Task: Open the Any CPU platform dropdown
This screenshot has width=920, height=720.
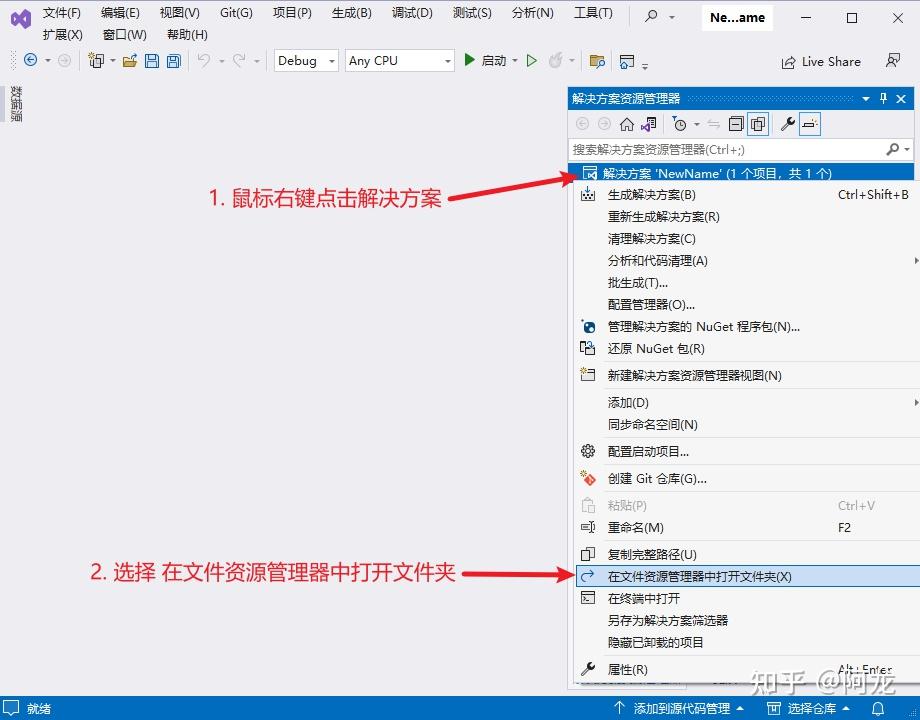Action: point(397,60)
